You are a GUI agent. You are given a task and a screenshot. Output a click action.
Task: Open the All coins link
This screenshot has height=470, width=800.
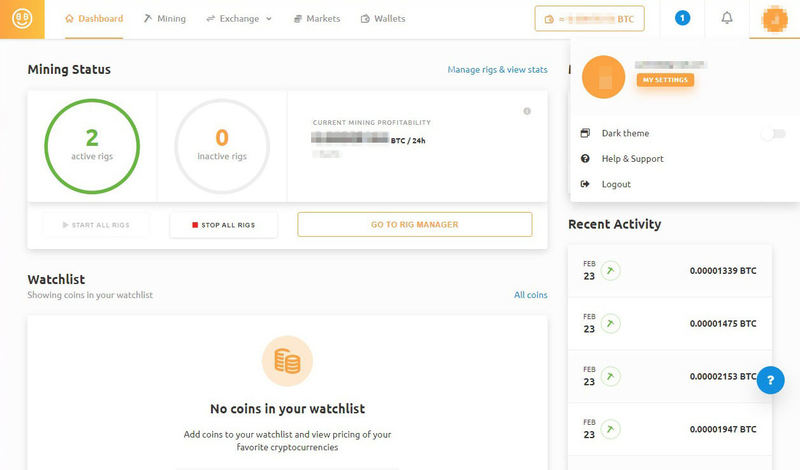tap(531, 295)
